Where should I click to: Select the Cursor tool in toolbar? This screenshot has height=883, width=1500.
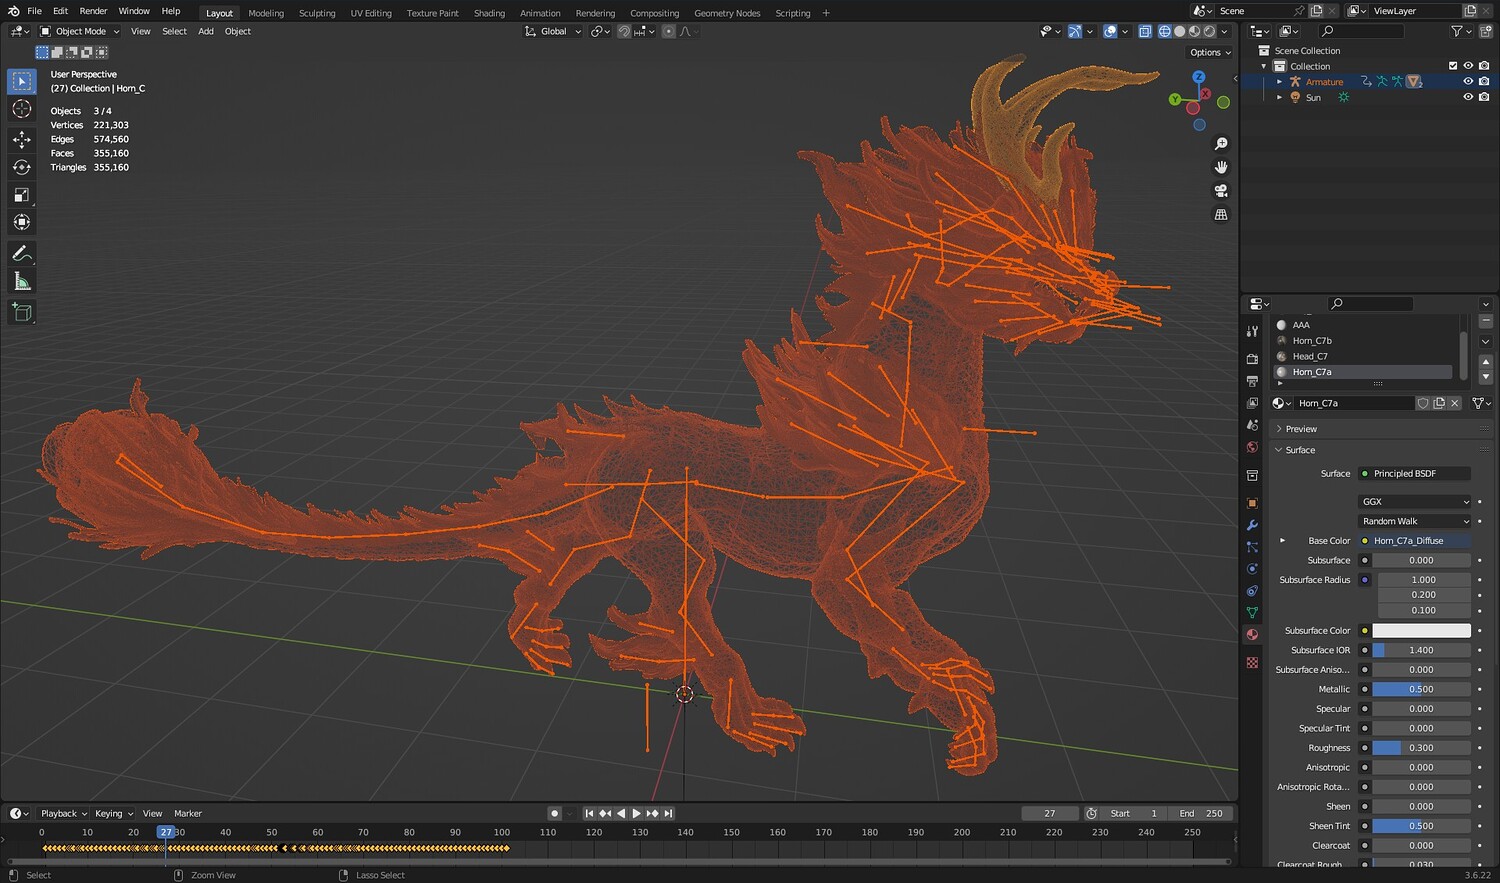click(22, 109)
